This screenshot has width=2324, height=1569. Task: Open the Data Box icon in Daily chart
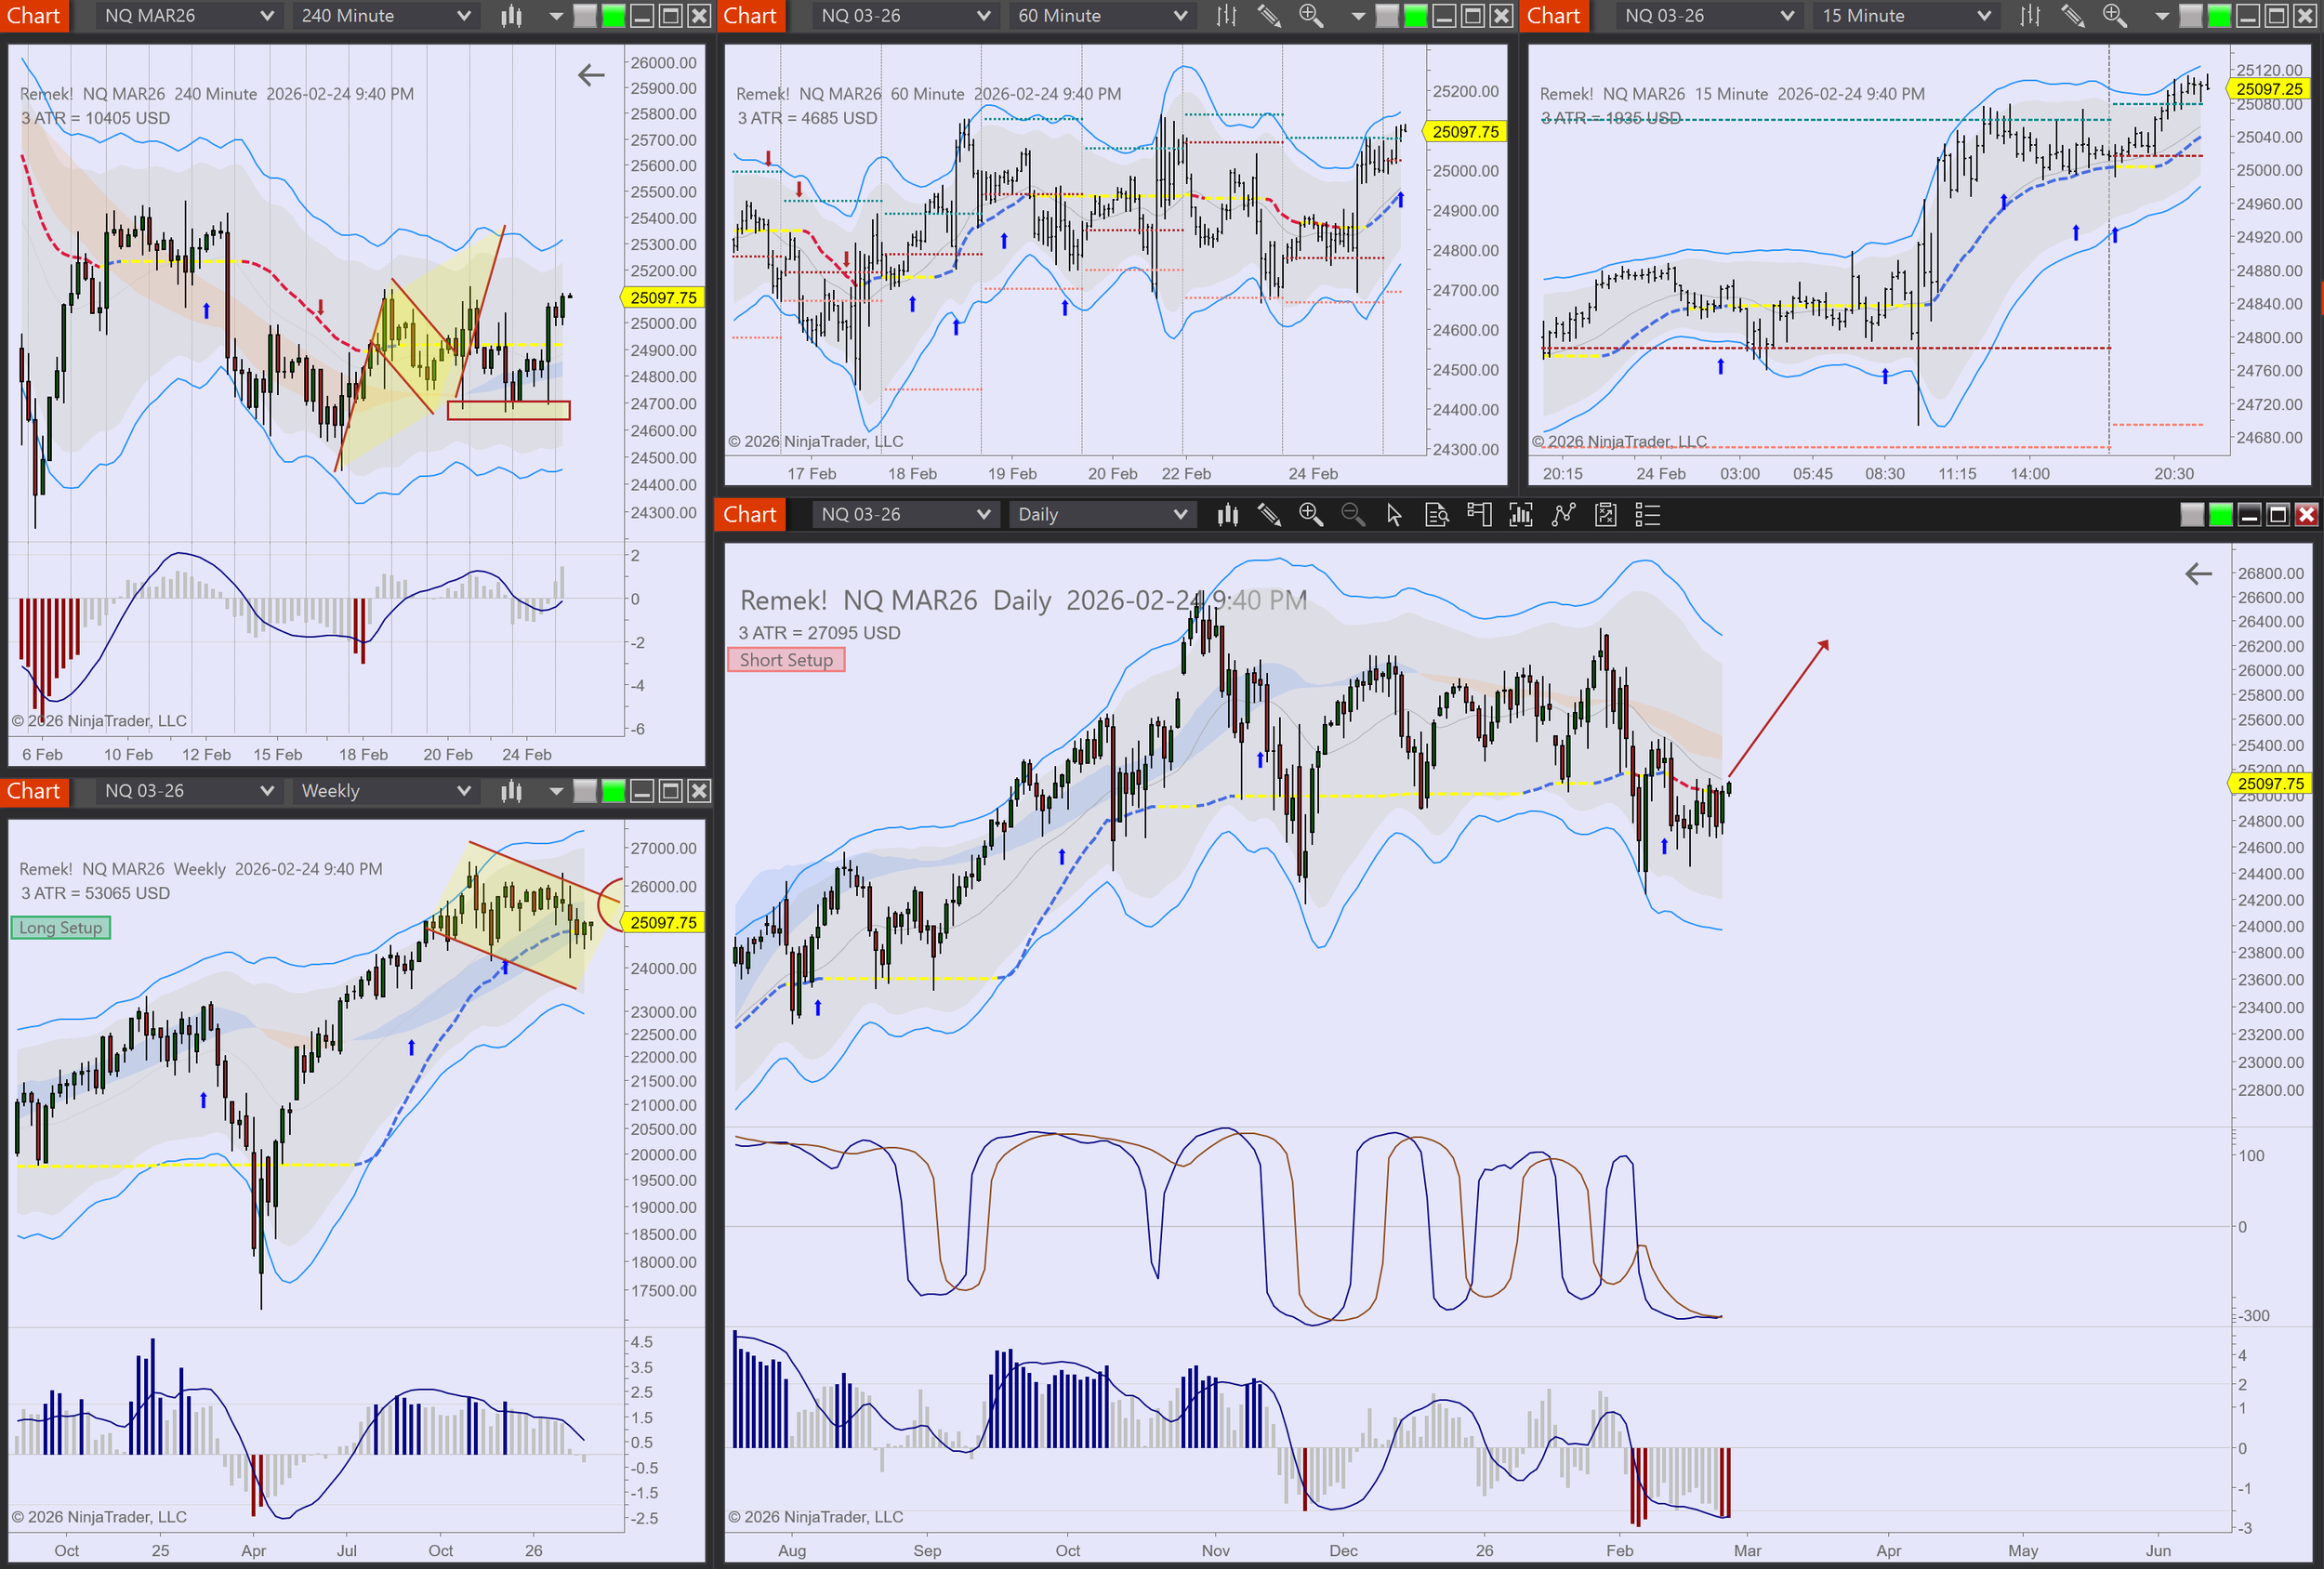point(1437,515)
